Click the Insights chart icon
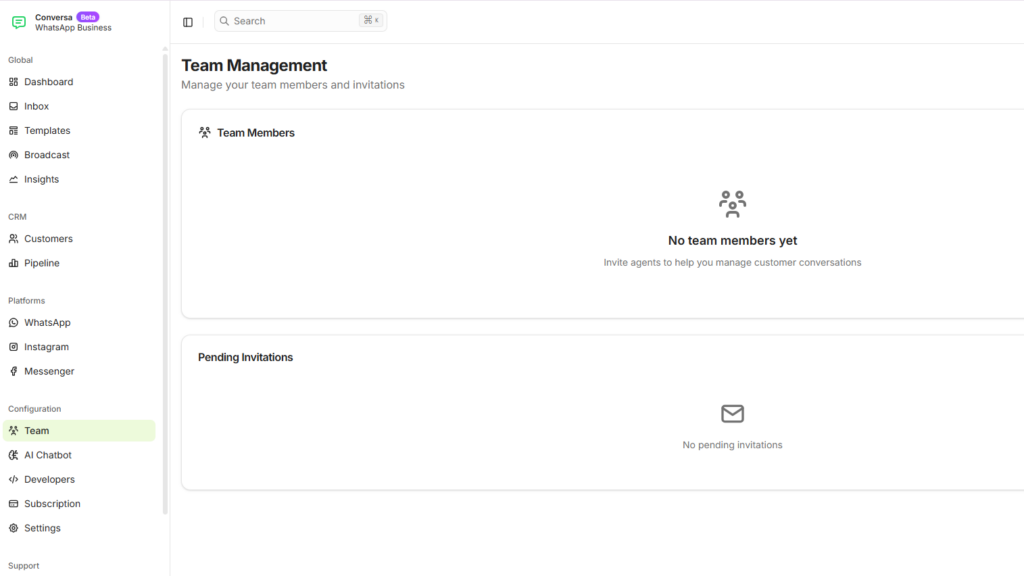1024x576 pixels. (x=14, y=180)
